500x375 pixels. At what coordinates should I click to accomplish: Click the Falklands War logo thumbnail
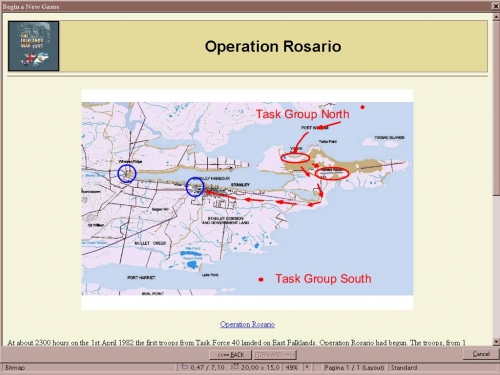click(34, 46)
